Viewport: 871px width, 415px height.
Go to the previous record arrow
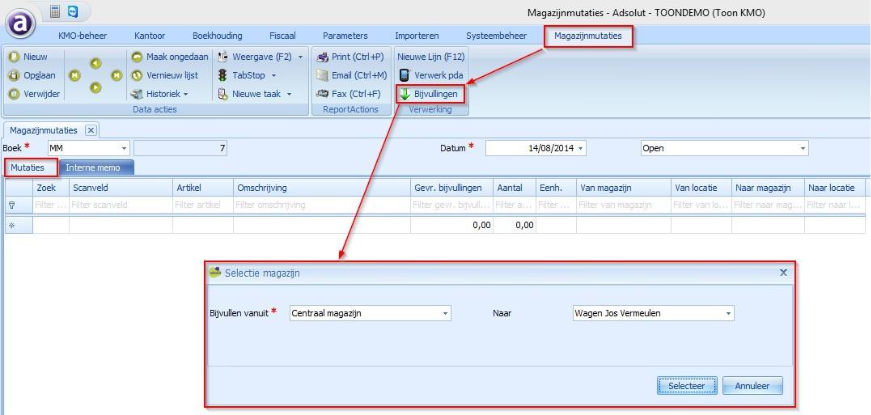tap(96, 64)
